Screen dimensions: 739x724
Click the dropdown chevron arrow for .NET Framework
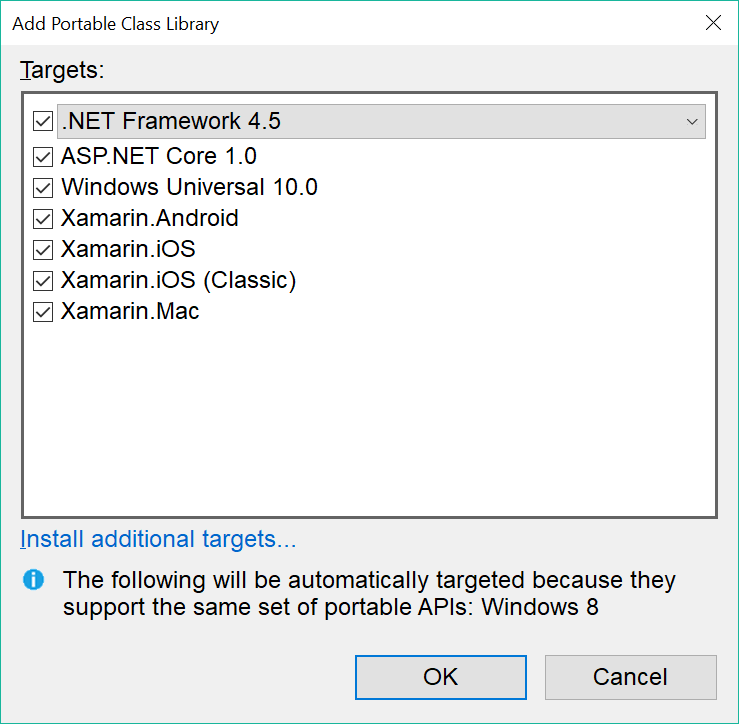(692, 122)
